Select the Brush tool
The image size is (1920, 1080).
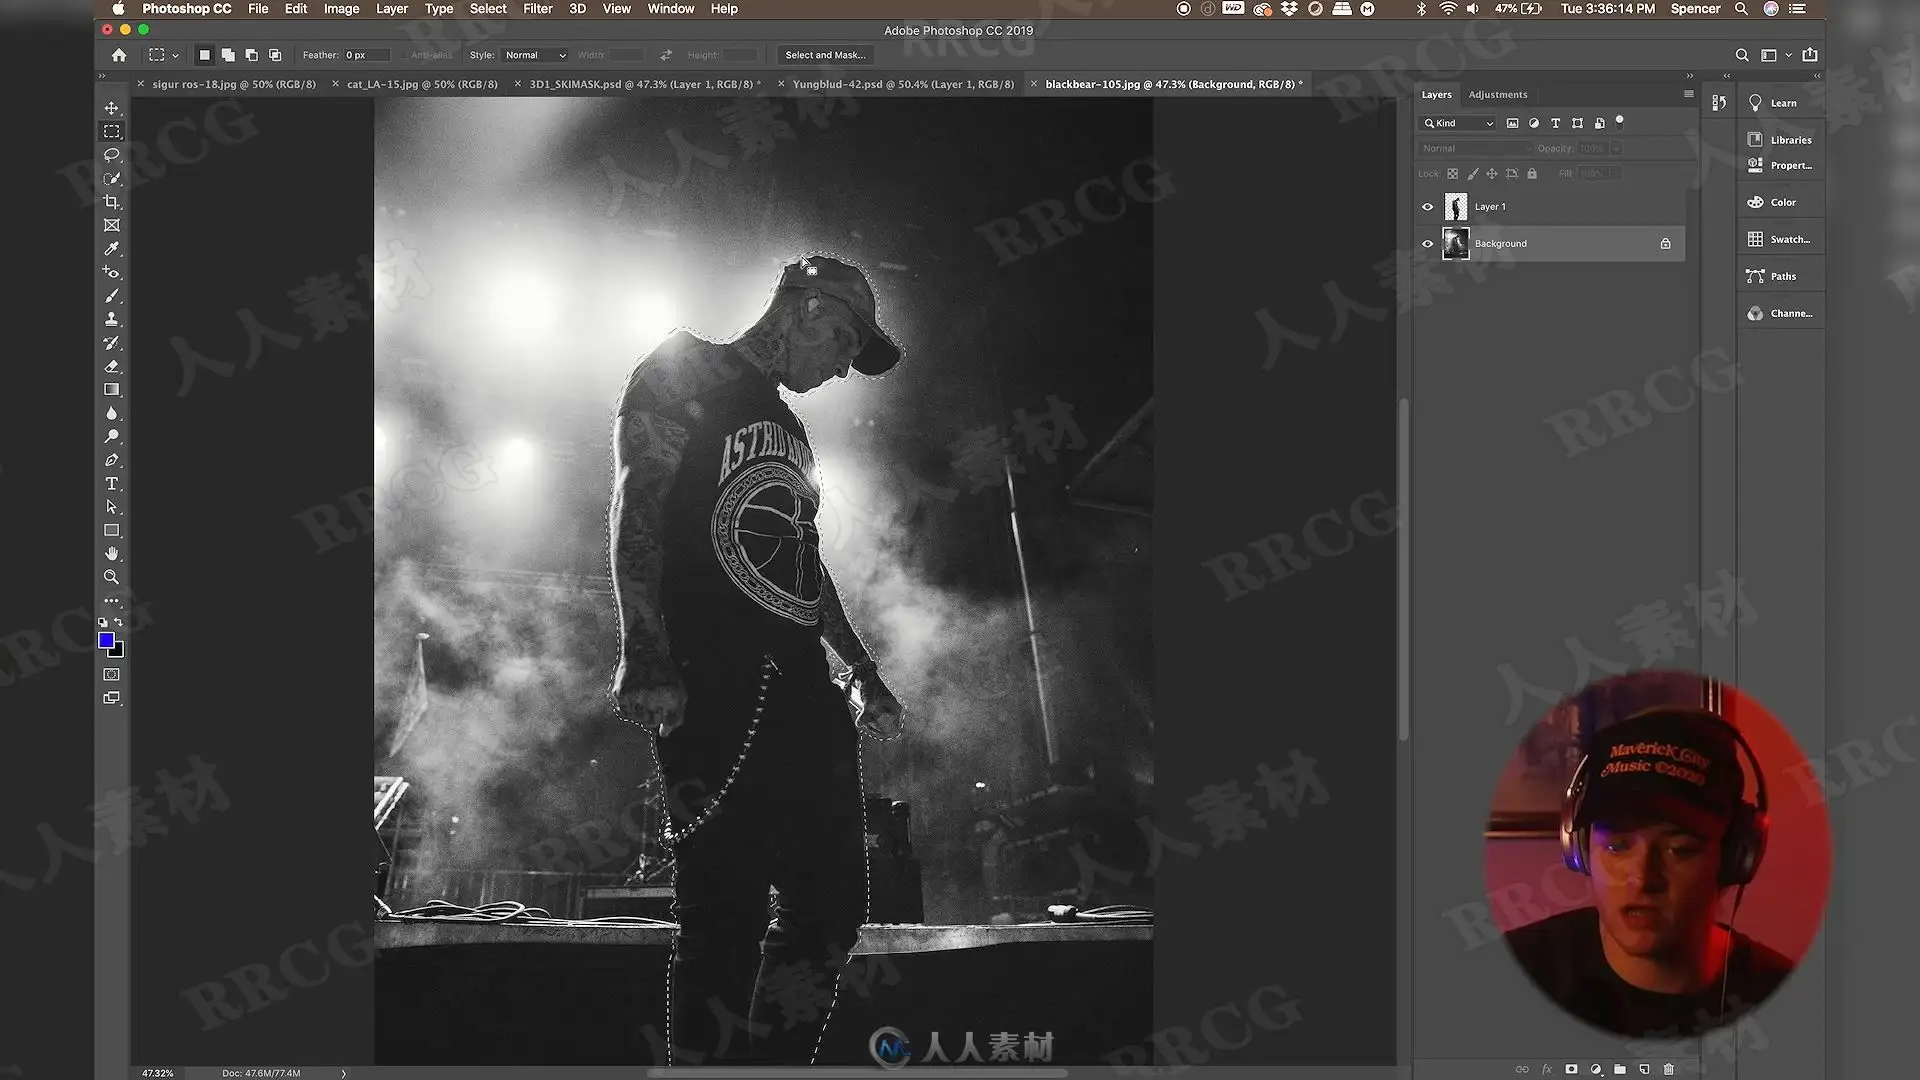111,296
